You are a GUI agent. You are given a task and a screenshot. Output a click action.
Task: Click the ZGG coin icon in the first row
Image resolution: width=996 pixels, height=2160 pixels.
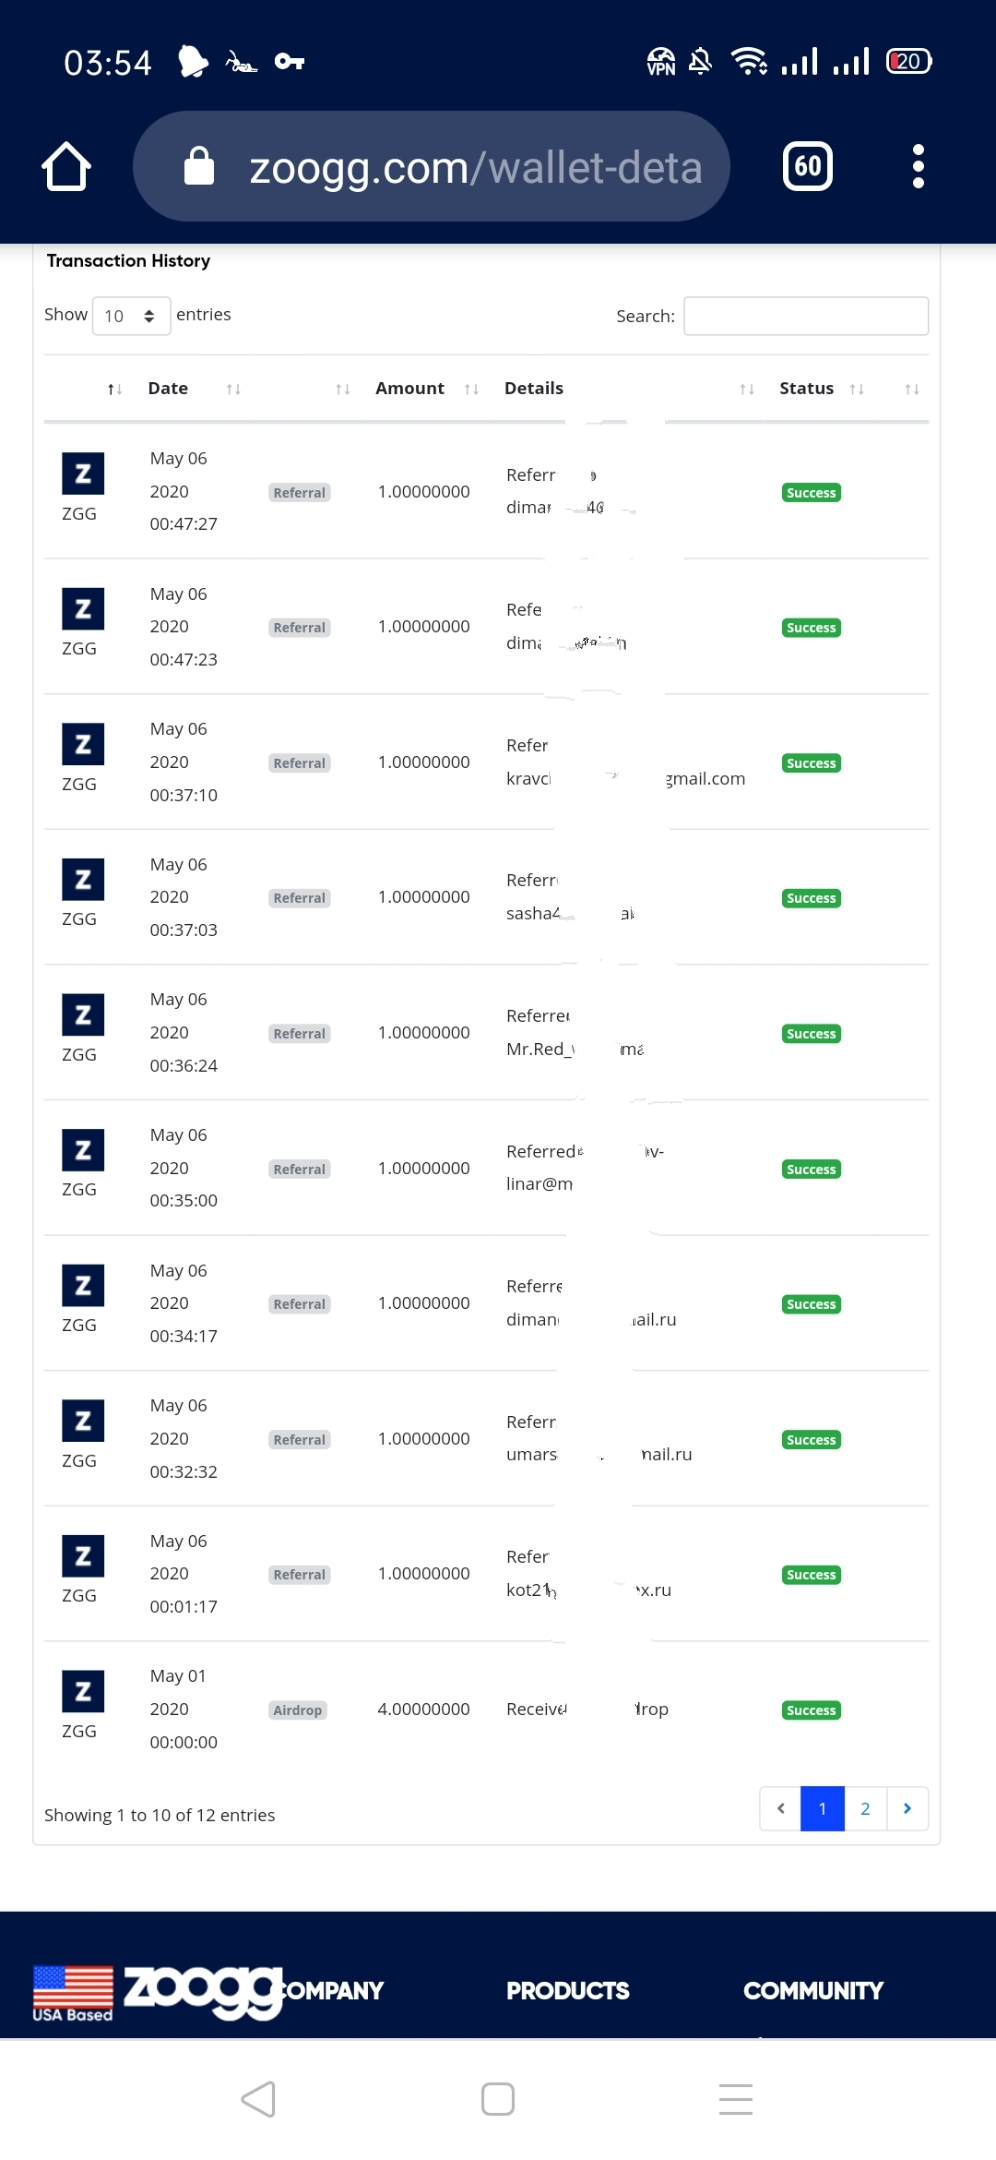point(83,473)
